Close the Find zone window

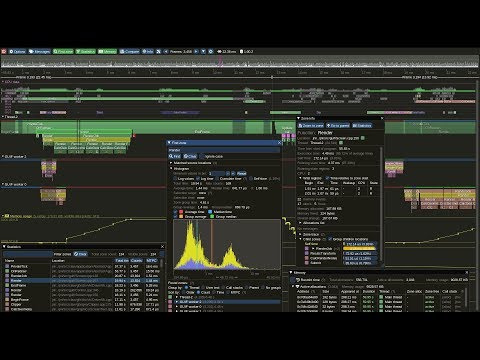point(279,143)
